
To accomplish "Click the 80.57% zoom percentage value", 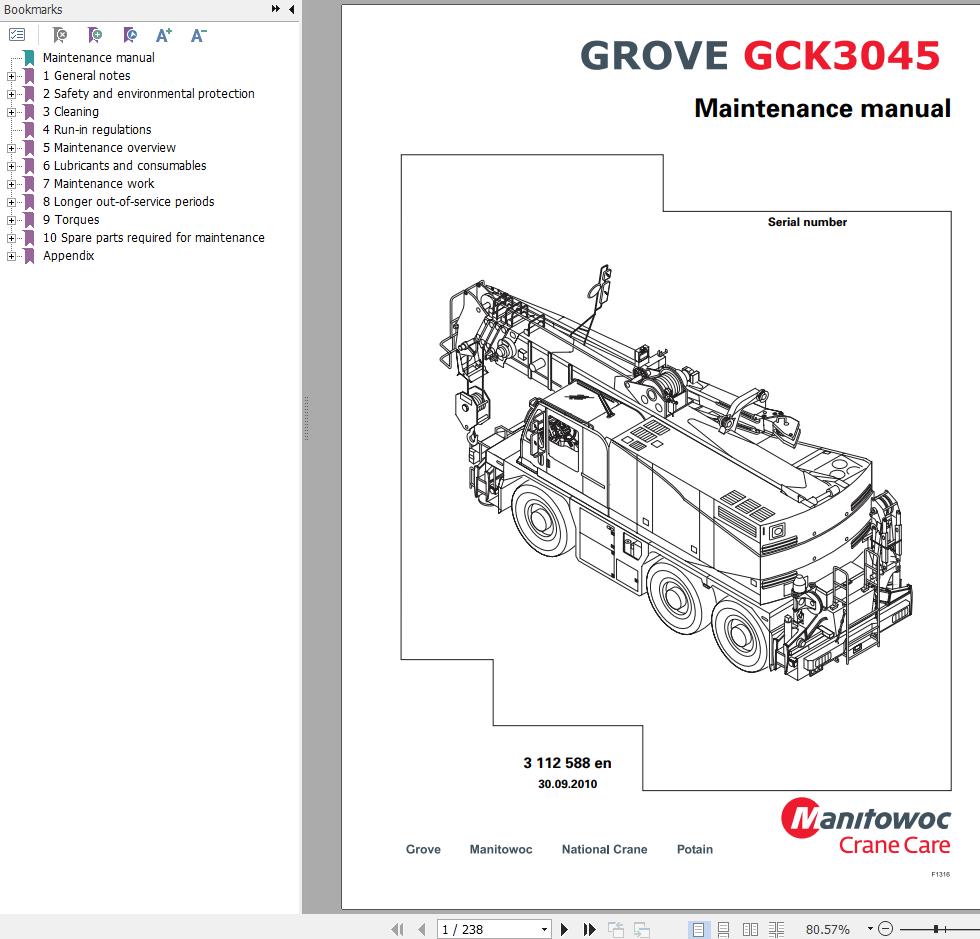I will point(828,930).
